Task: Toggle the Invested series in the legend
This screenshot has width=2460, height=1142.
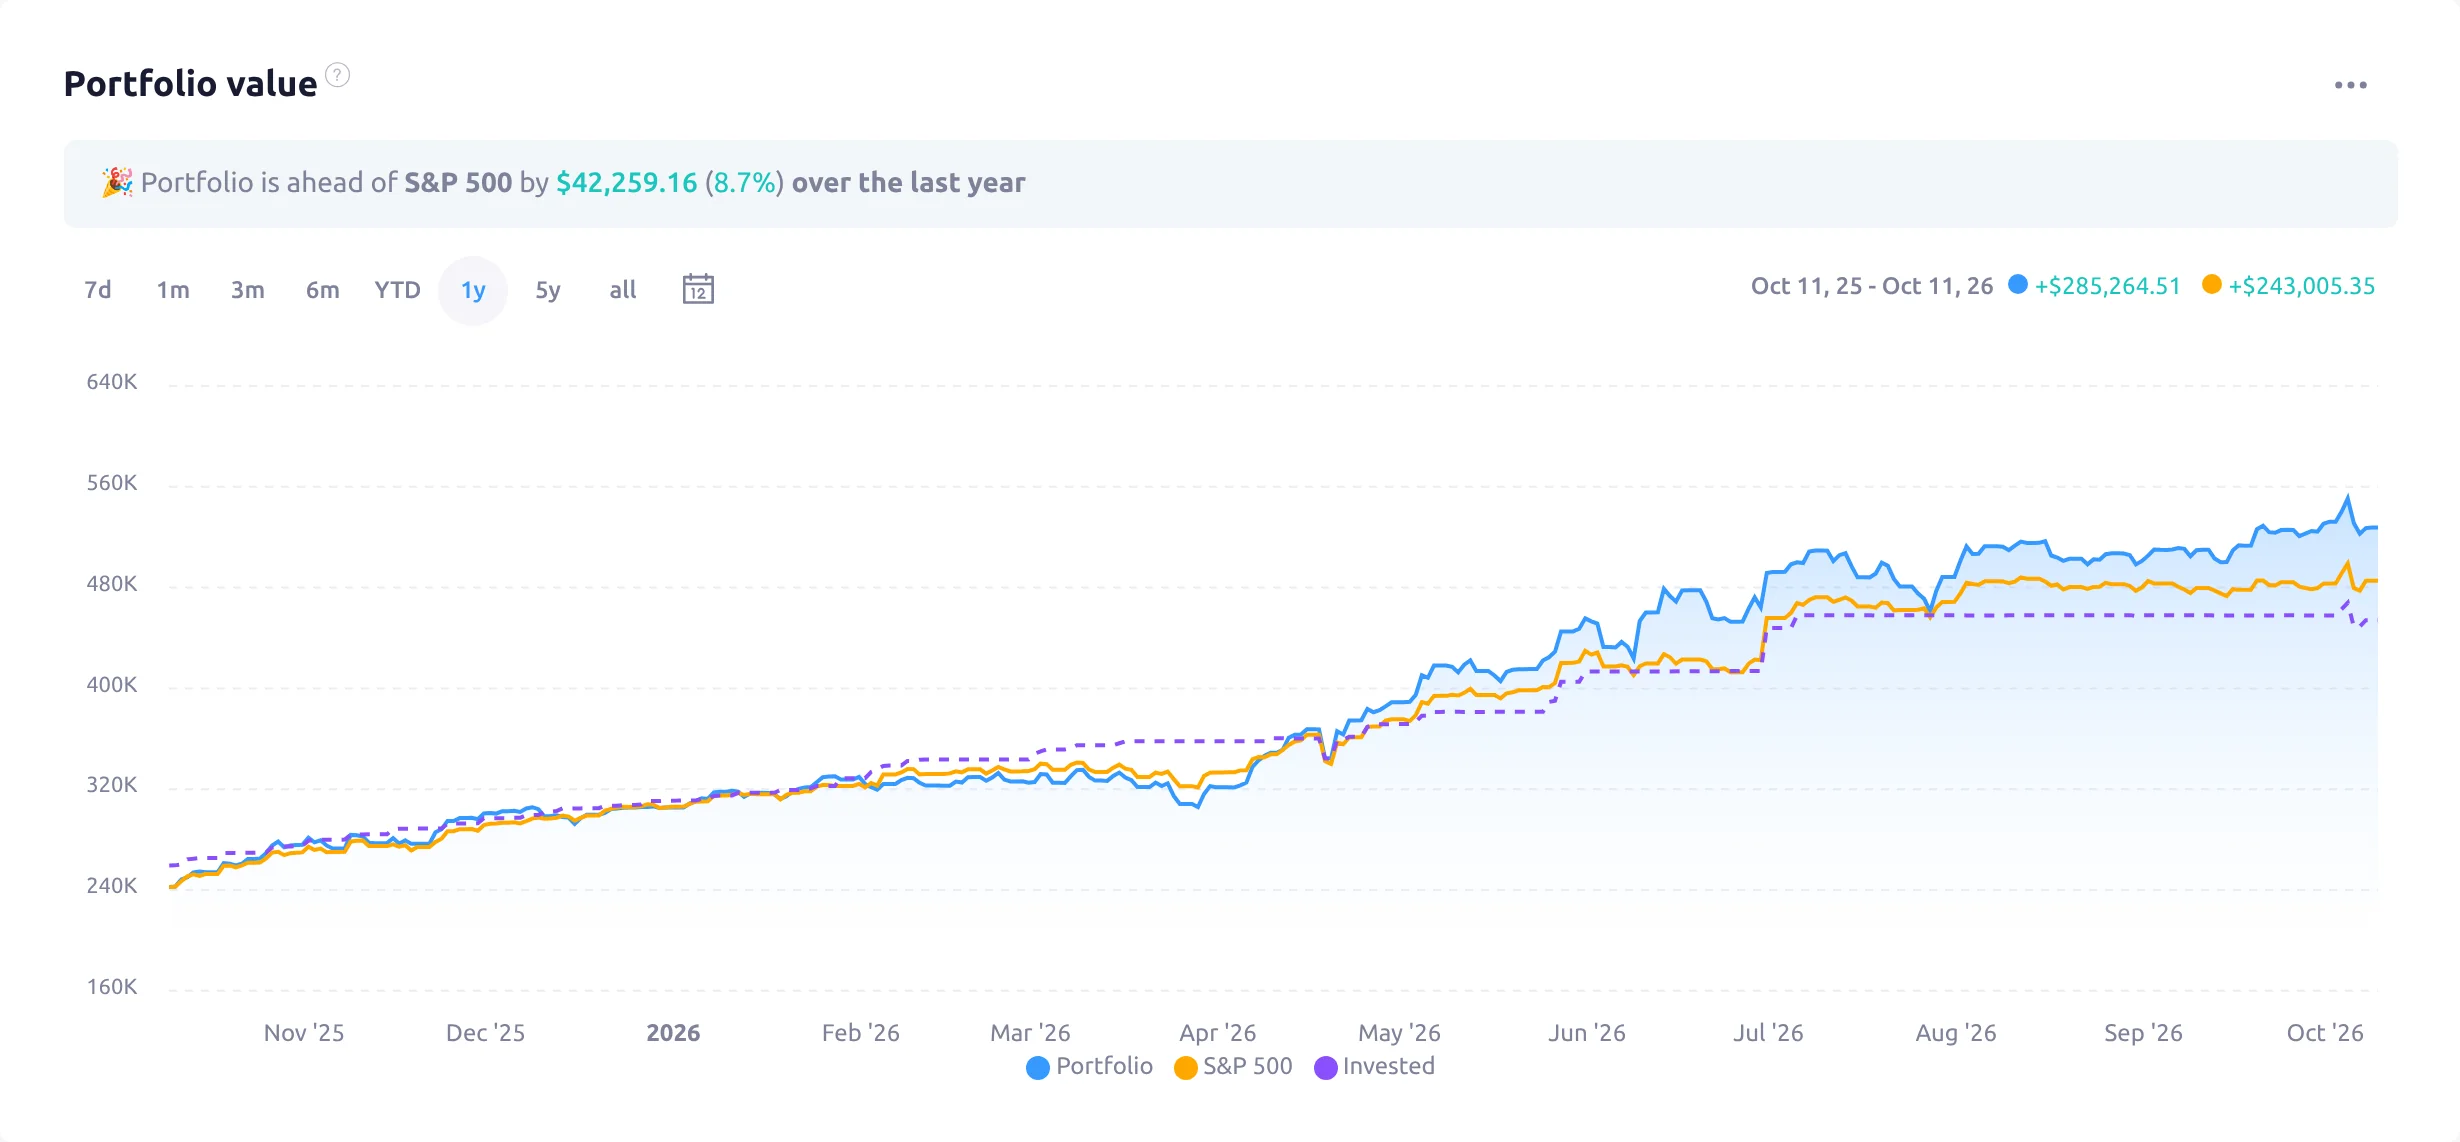Action: 1375,1067
